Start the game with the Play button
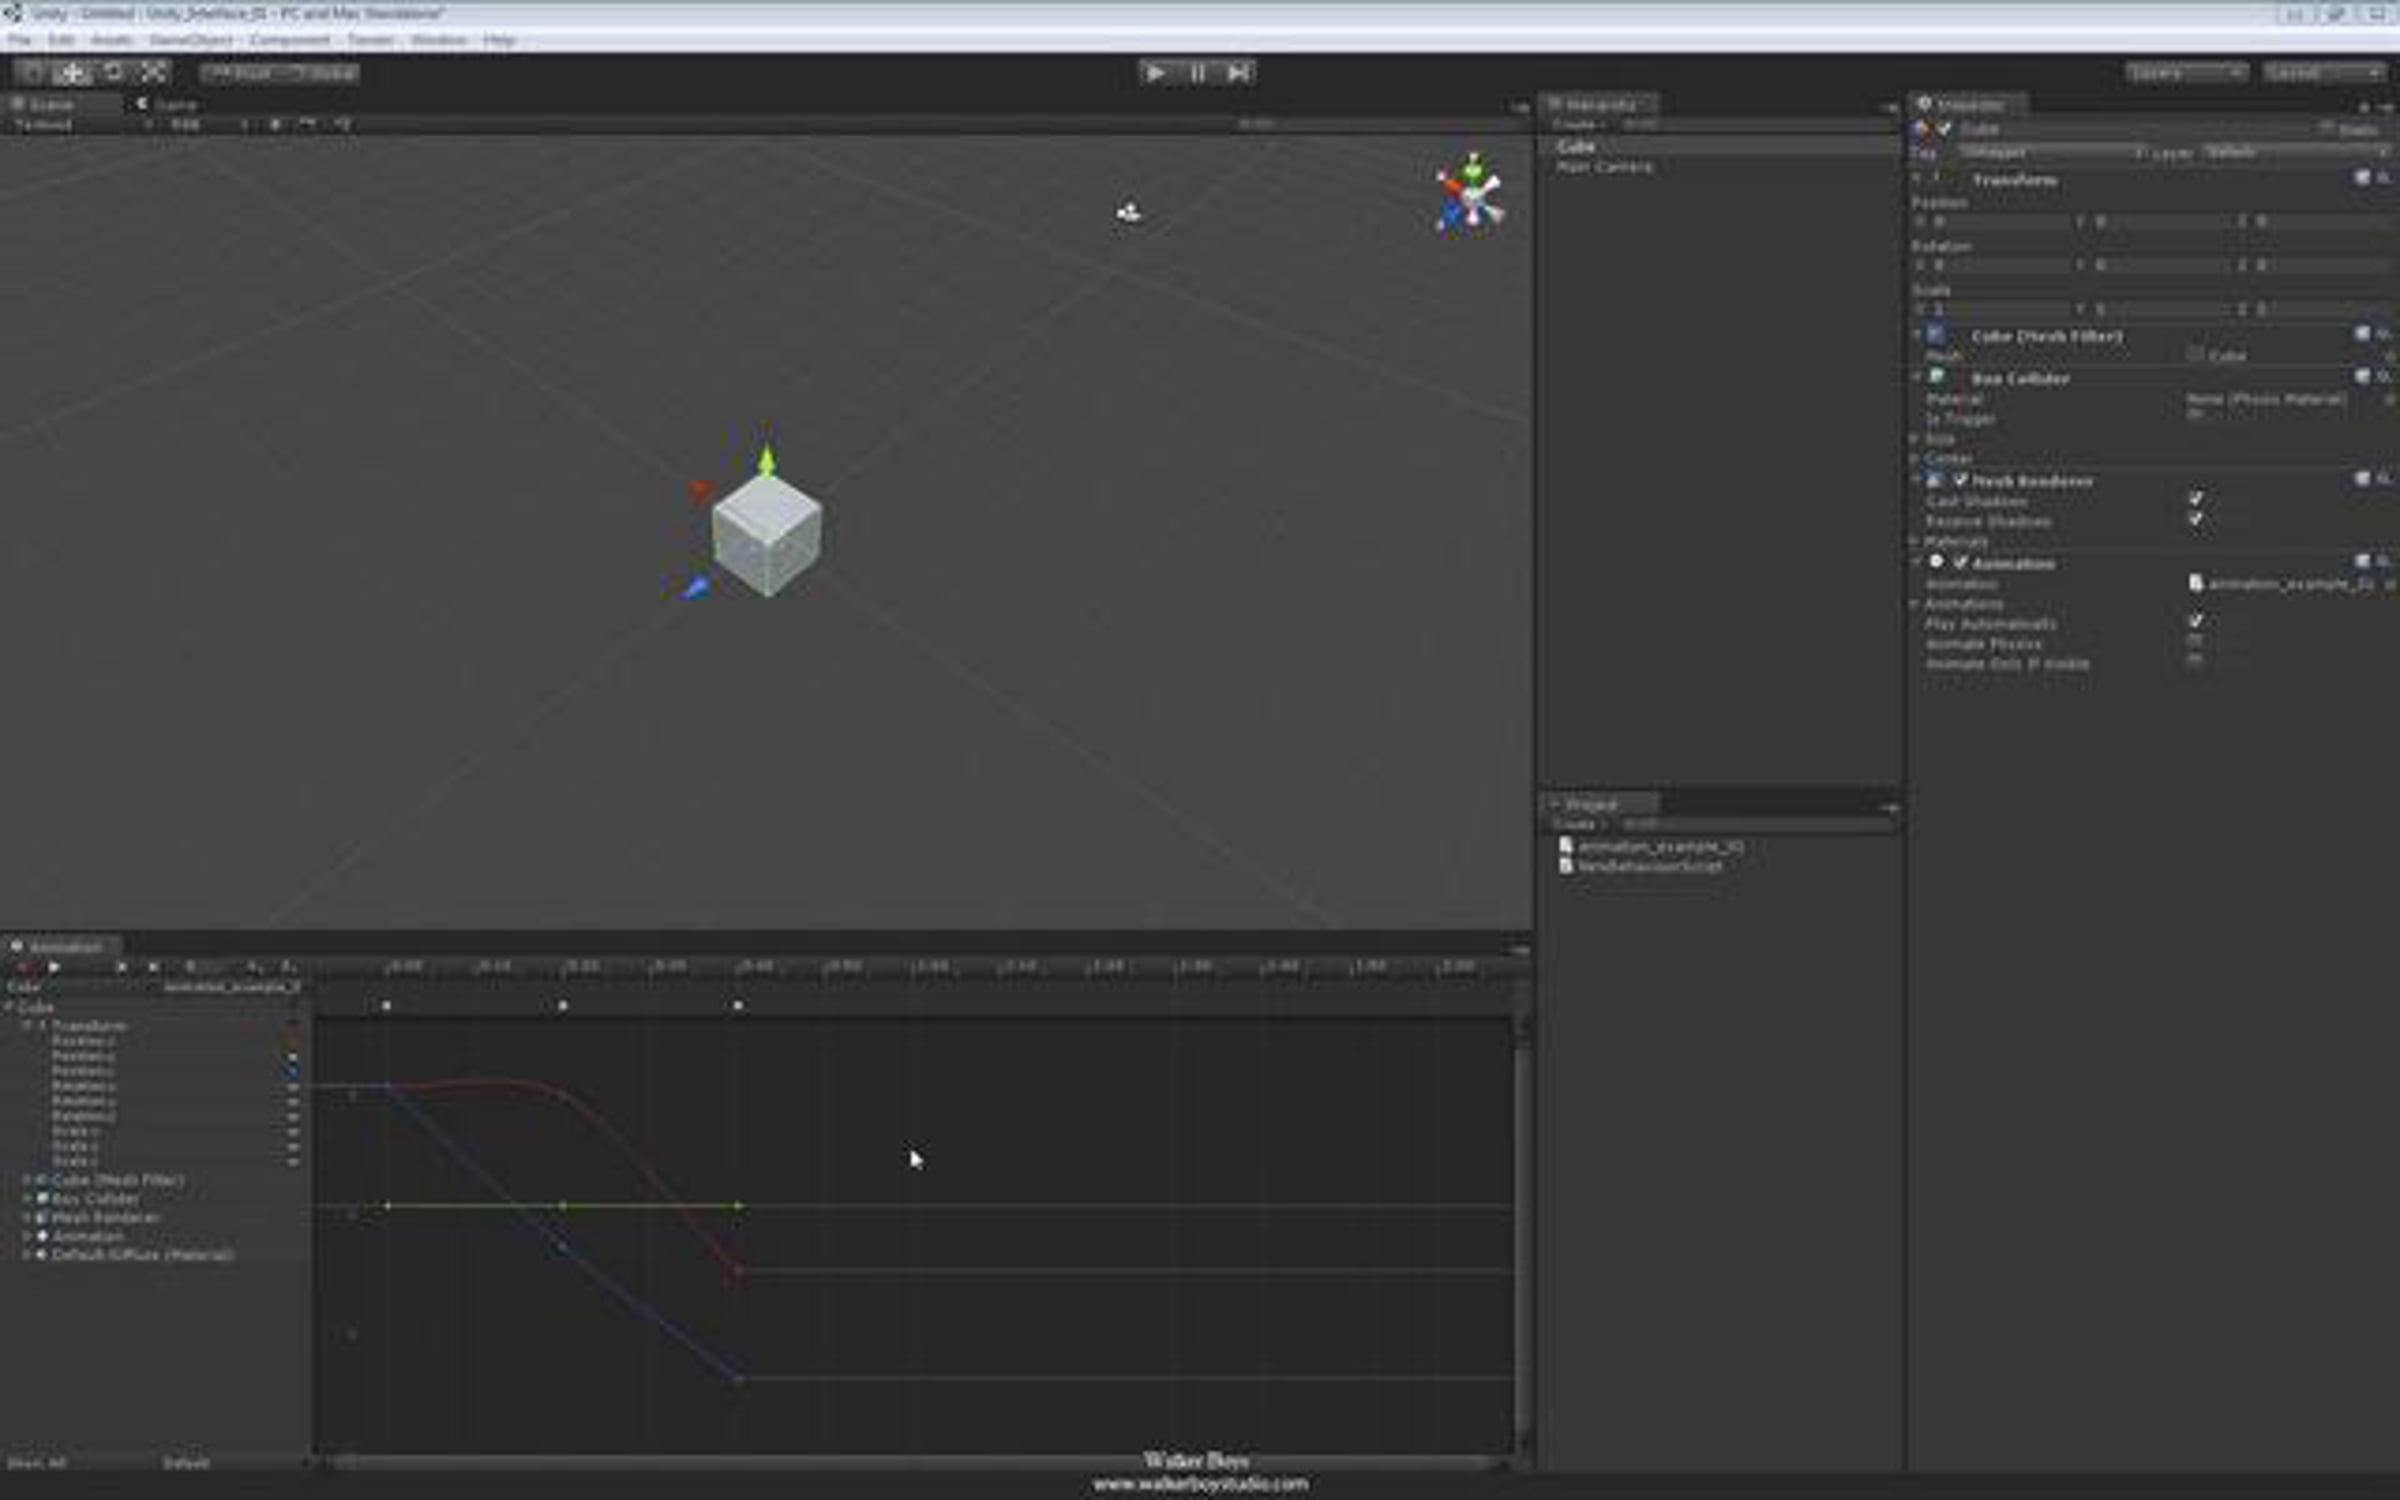 (x=1155, y=73)
